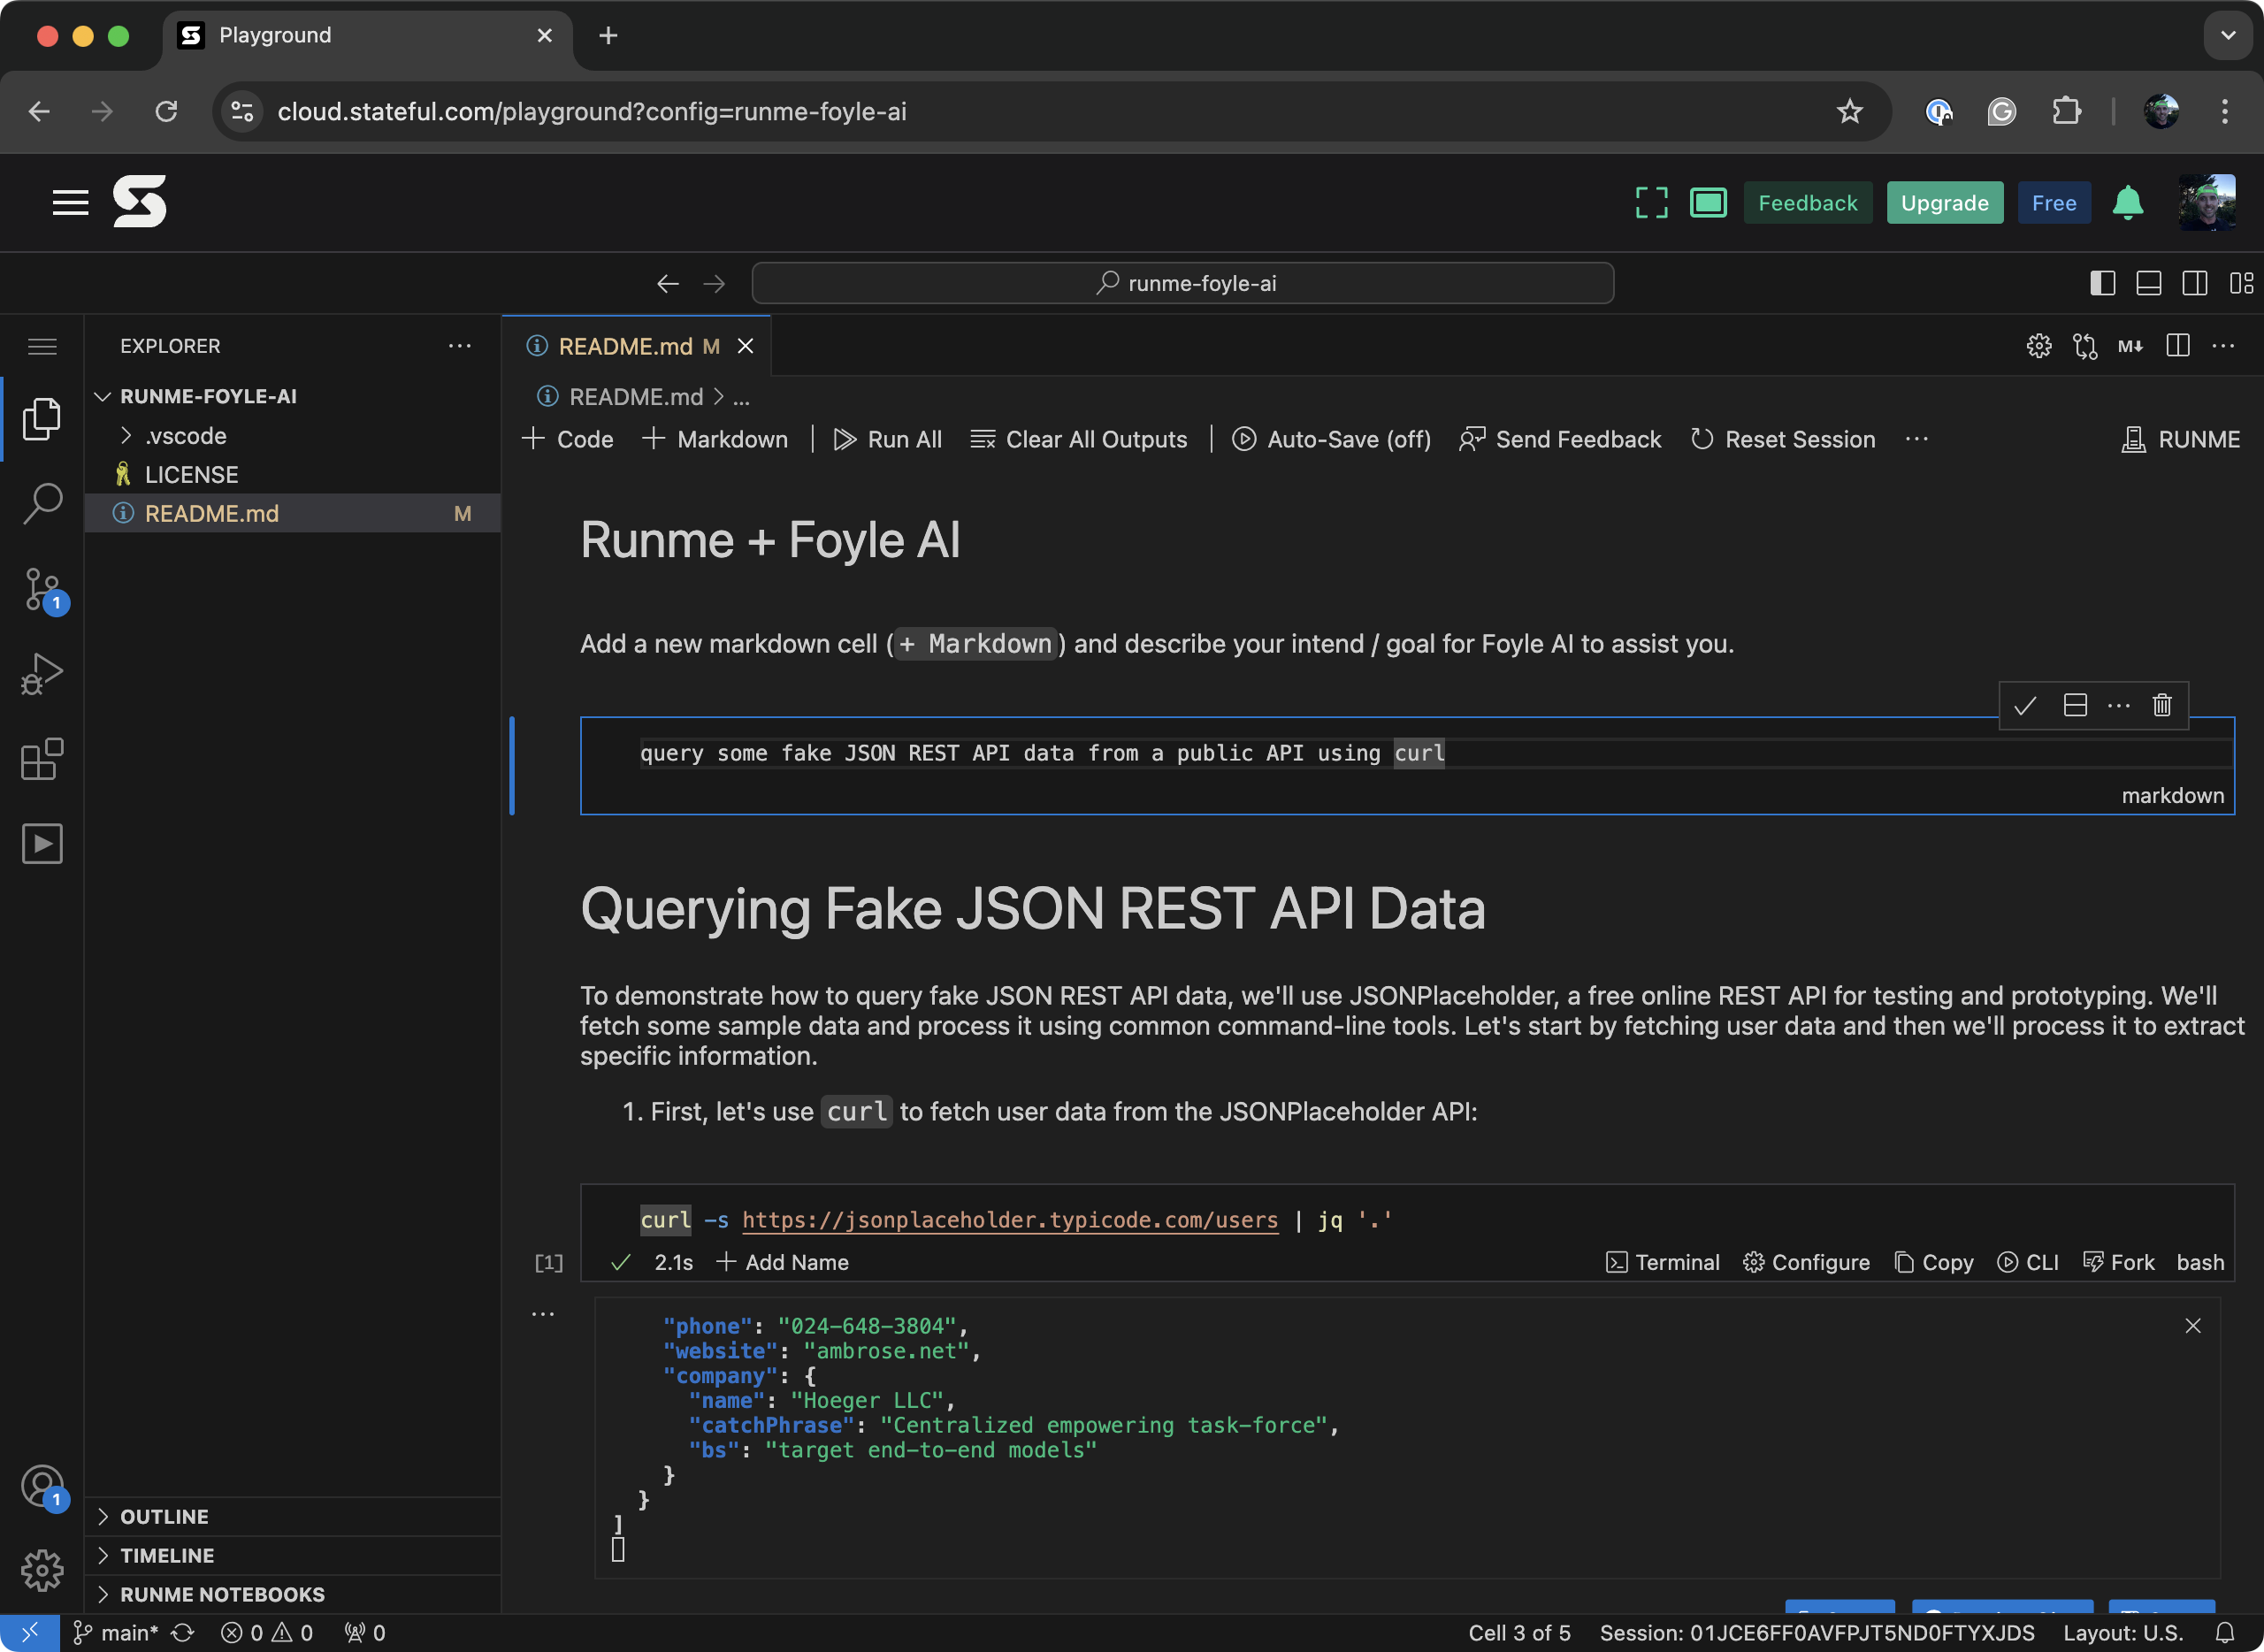Open editor more actions ellipsis
This screenshot has width=2264, height=1652.
coord(2223,346)
